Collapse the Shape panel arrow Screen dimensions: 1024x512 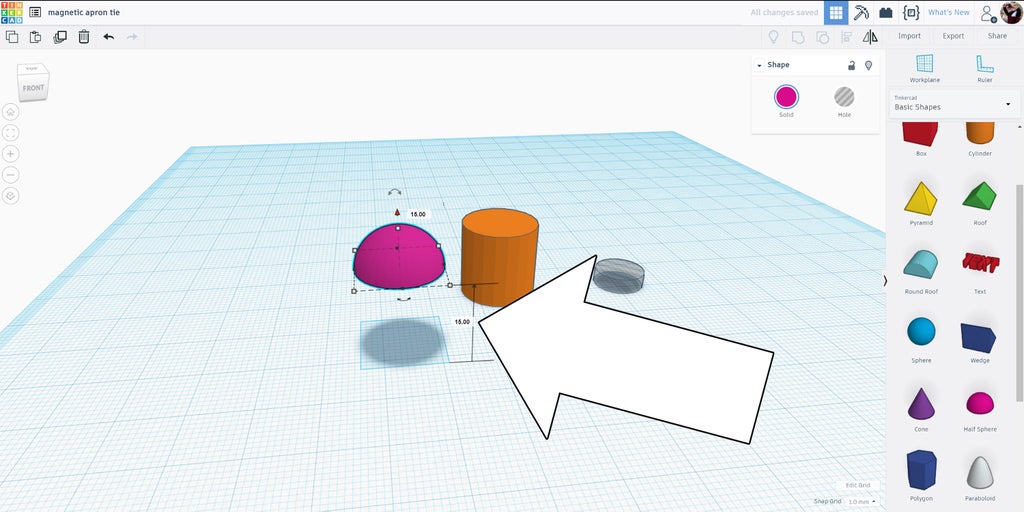tap(759, 65)
